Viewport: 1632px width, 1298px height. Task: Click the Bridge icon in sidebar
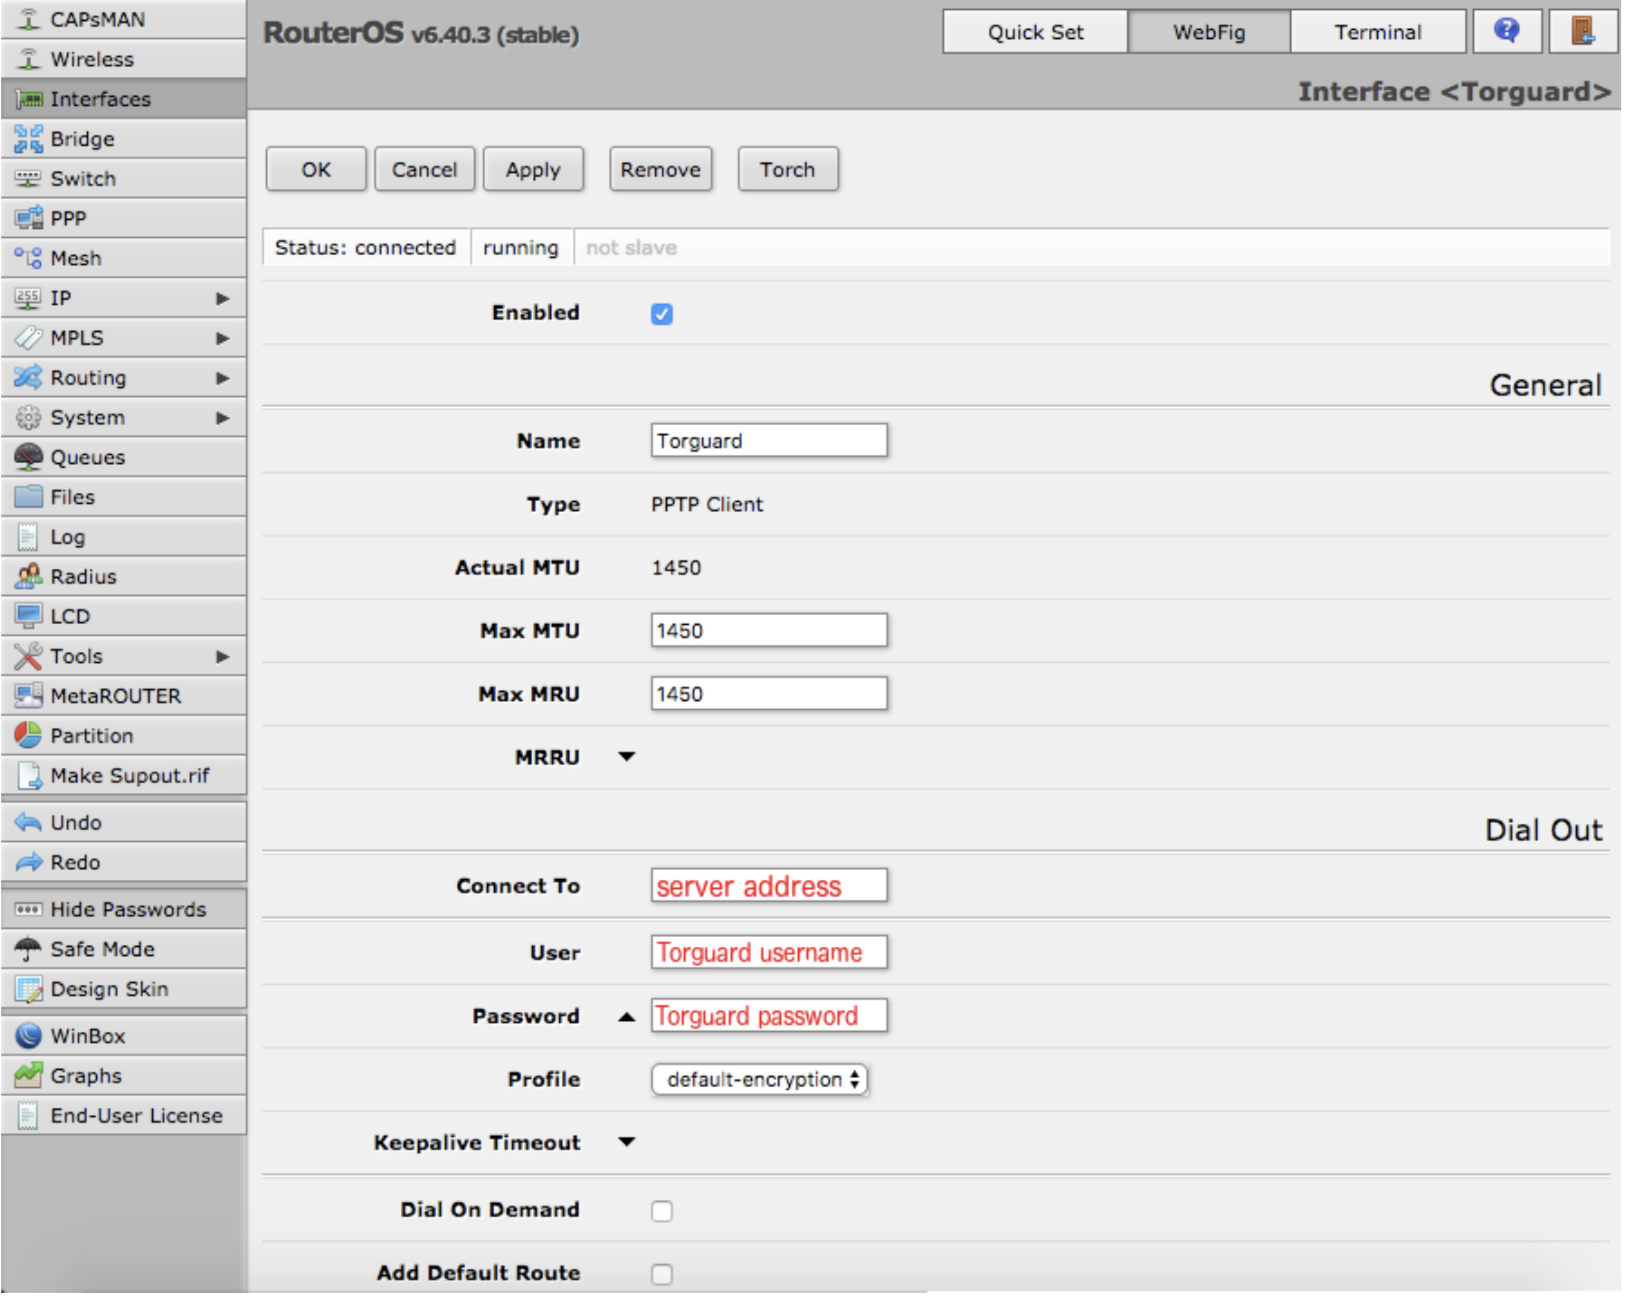[29, 139]
